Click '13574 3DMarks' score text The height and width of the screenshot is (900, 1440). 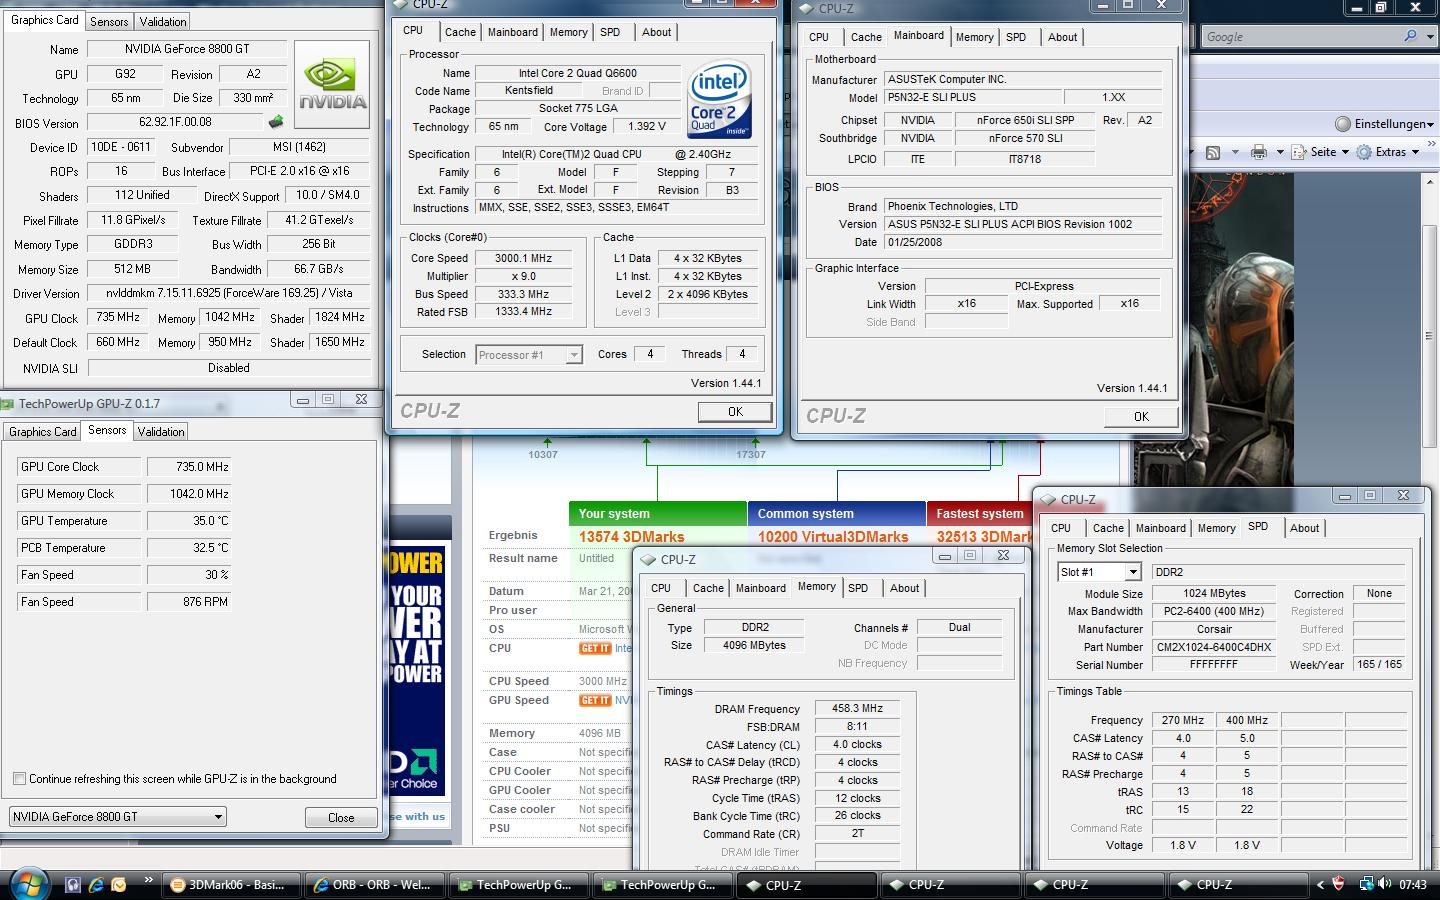tap(630, 537)
